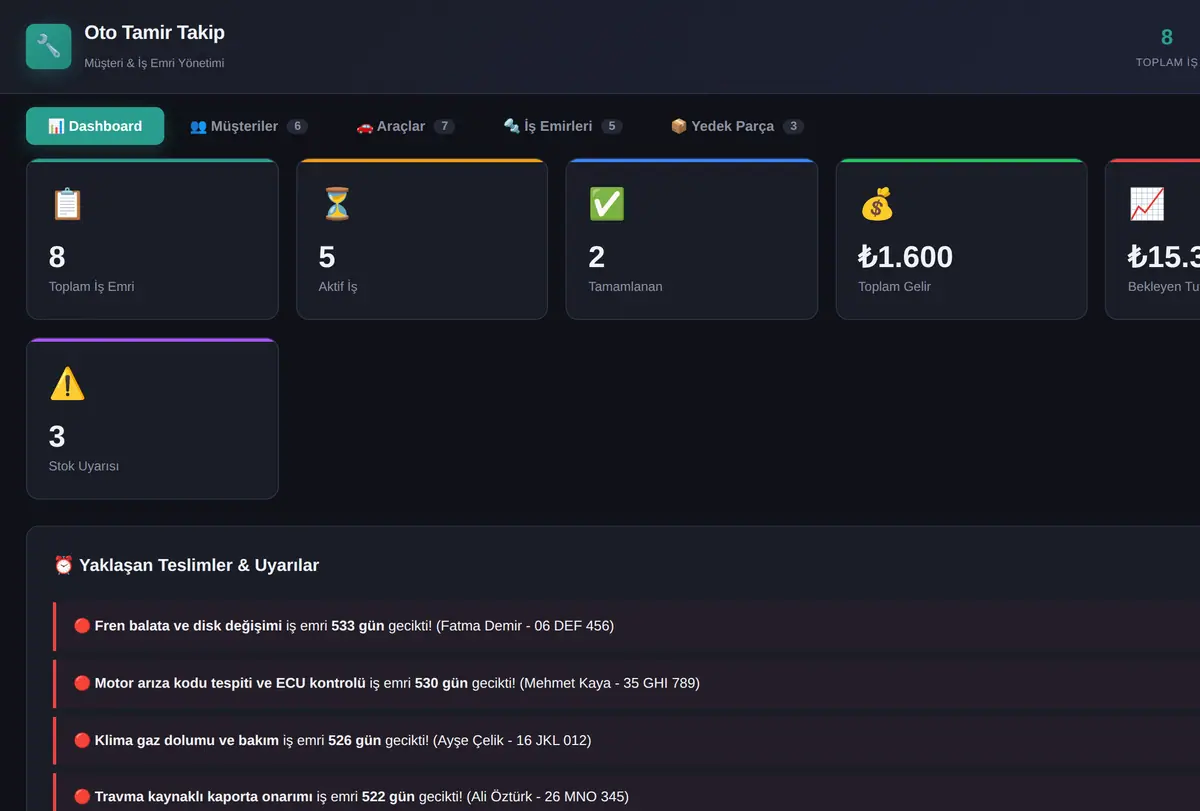
Task: Click the İş Emirleri count badge 5
Action: tap(612, 126)
